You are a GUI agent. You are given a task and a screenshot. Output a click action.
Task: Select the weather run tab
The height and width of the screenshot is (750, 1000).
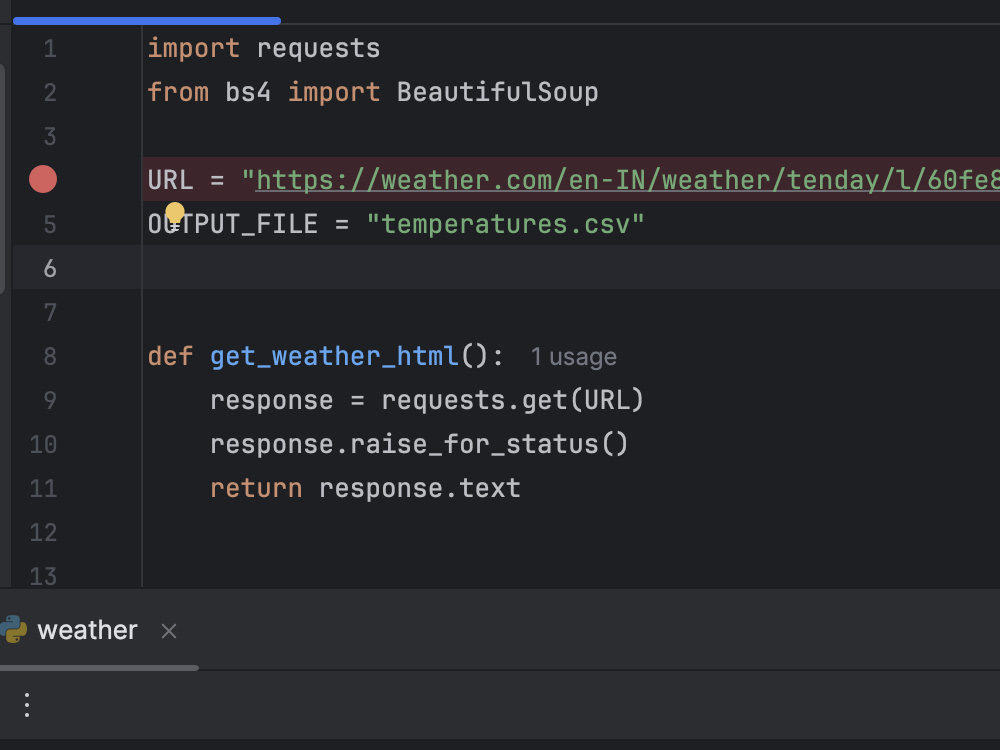click(87, 630)
